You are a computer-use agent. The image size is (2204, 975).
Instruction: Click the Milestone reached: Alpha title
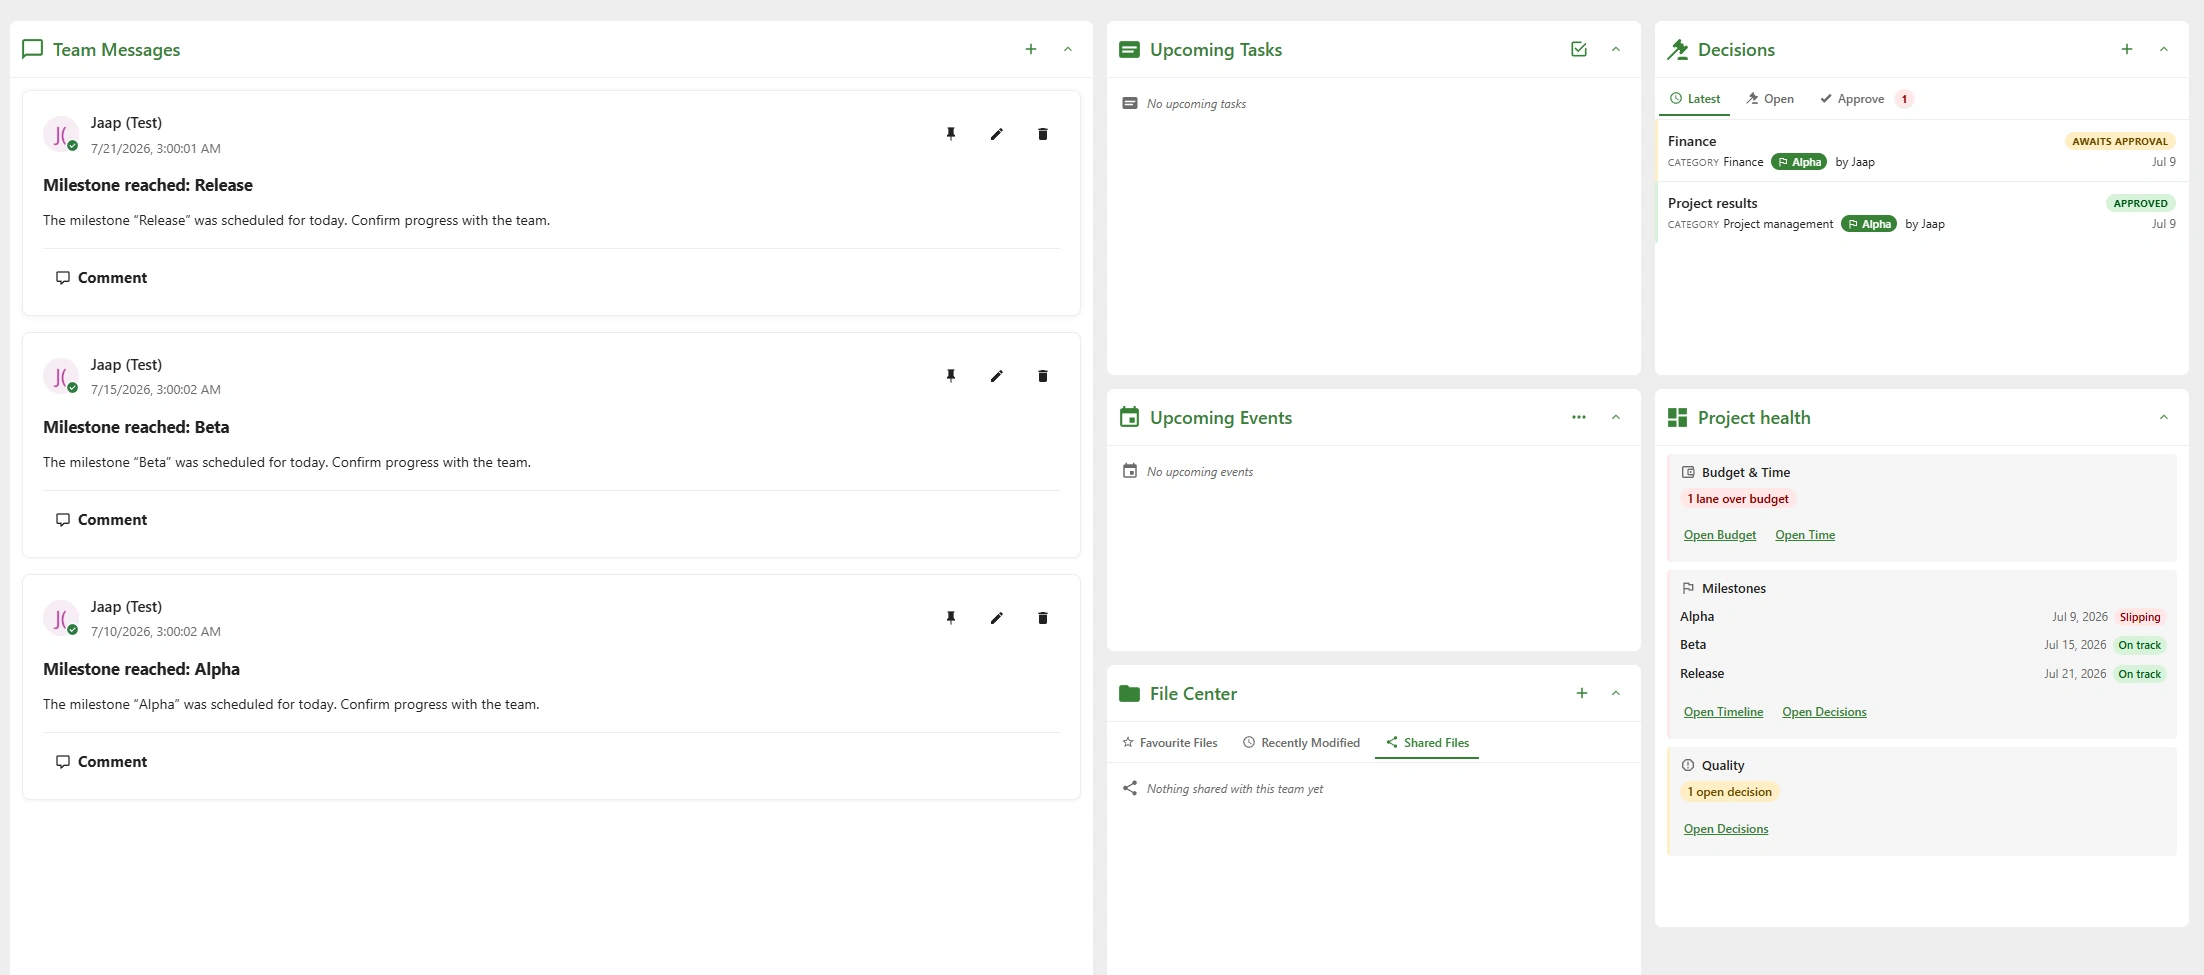(141, 669)
